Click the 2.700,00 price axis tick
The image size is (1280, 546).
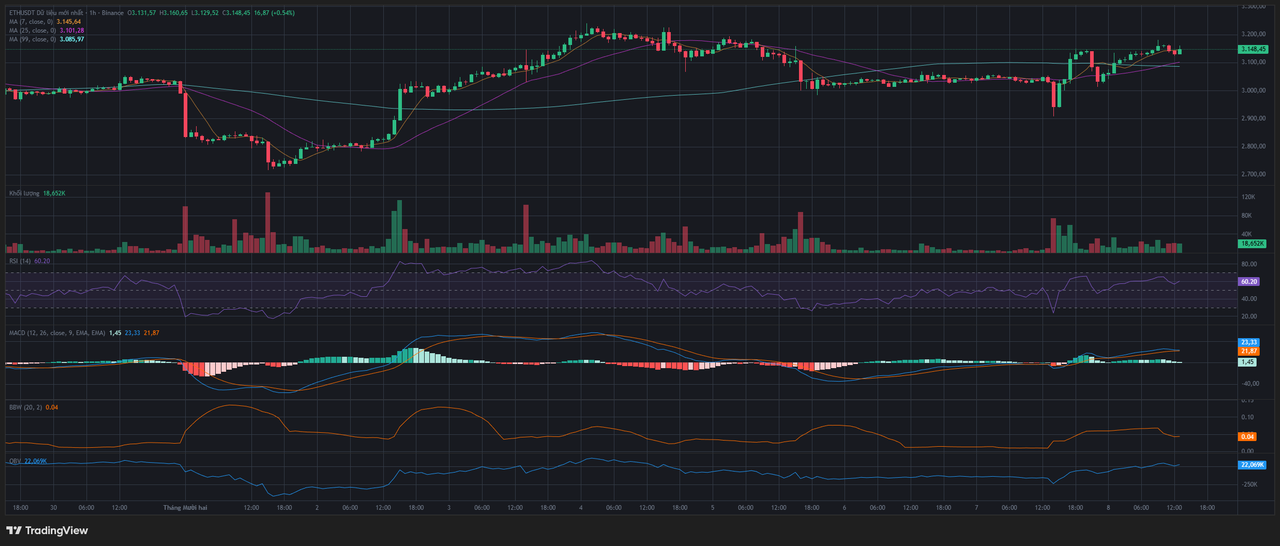click(1254, 174)
